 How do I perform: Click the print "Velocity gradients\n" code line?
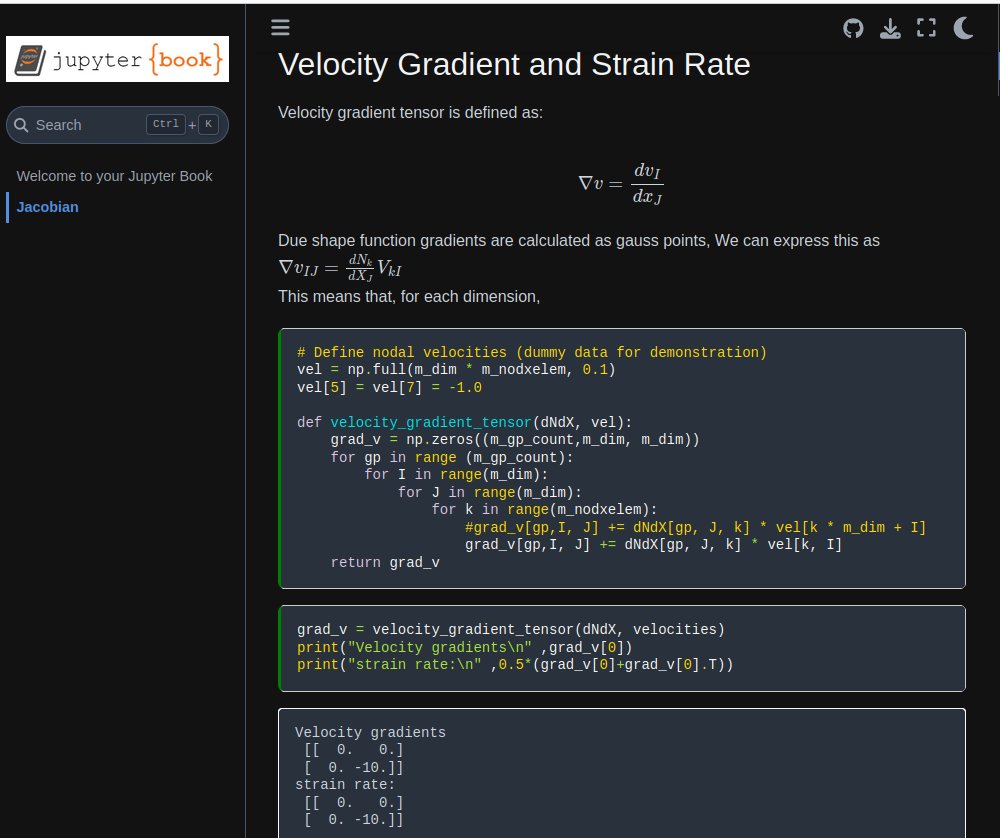pyautogui.click(x=465, y=647)
